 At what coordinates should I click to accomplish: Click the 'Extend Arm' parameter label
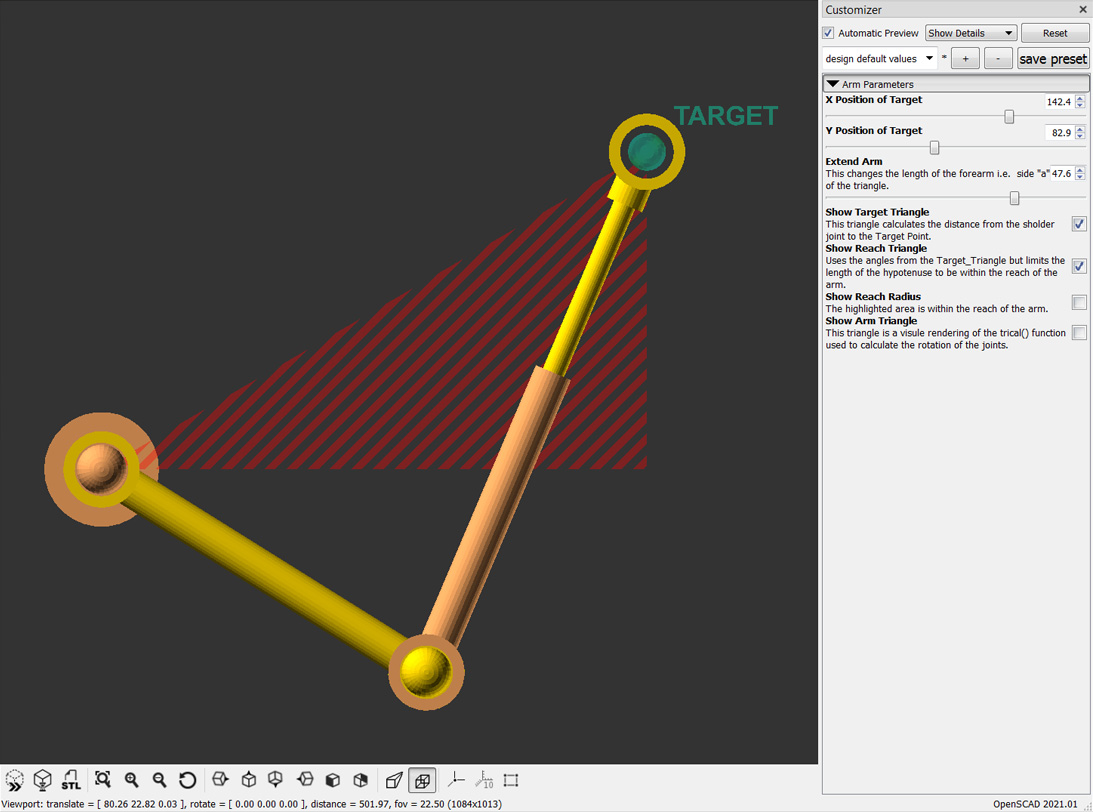point(854,161)
